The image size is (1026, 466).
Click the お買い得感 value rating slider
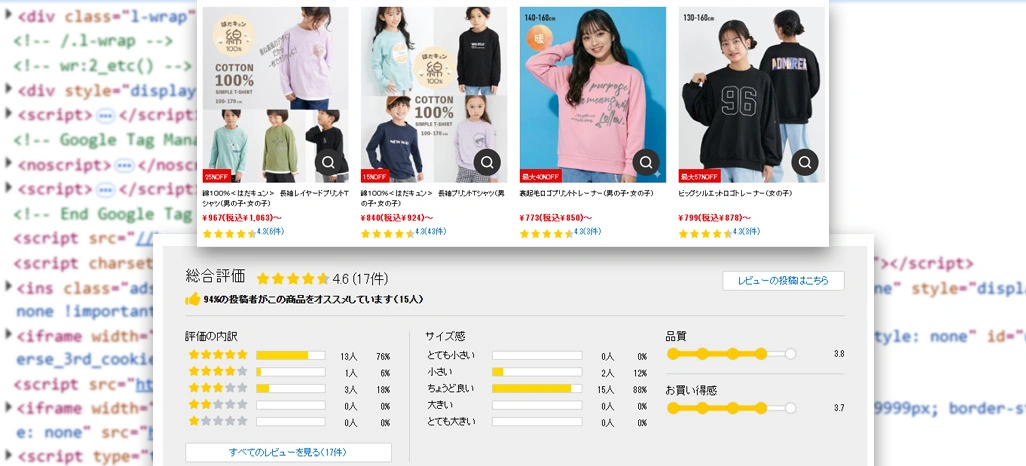click(732, 408)
